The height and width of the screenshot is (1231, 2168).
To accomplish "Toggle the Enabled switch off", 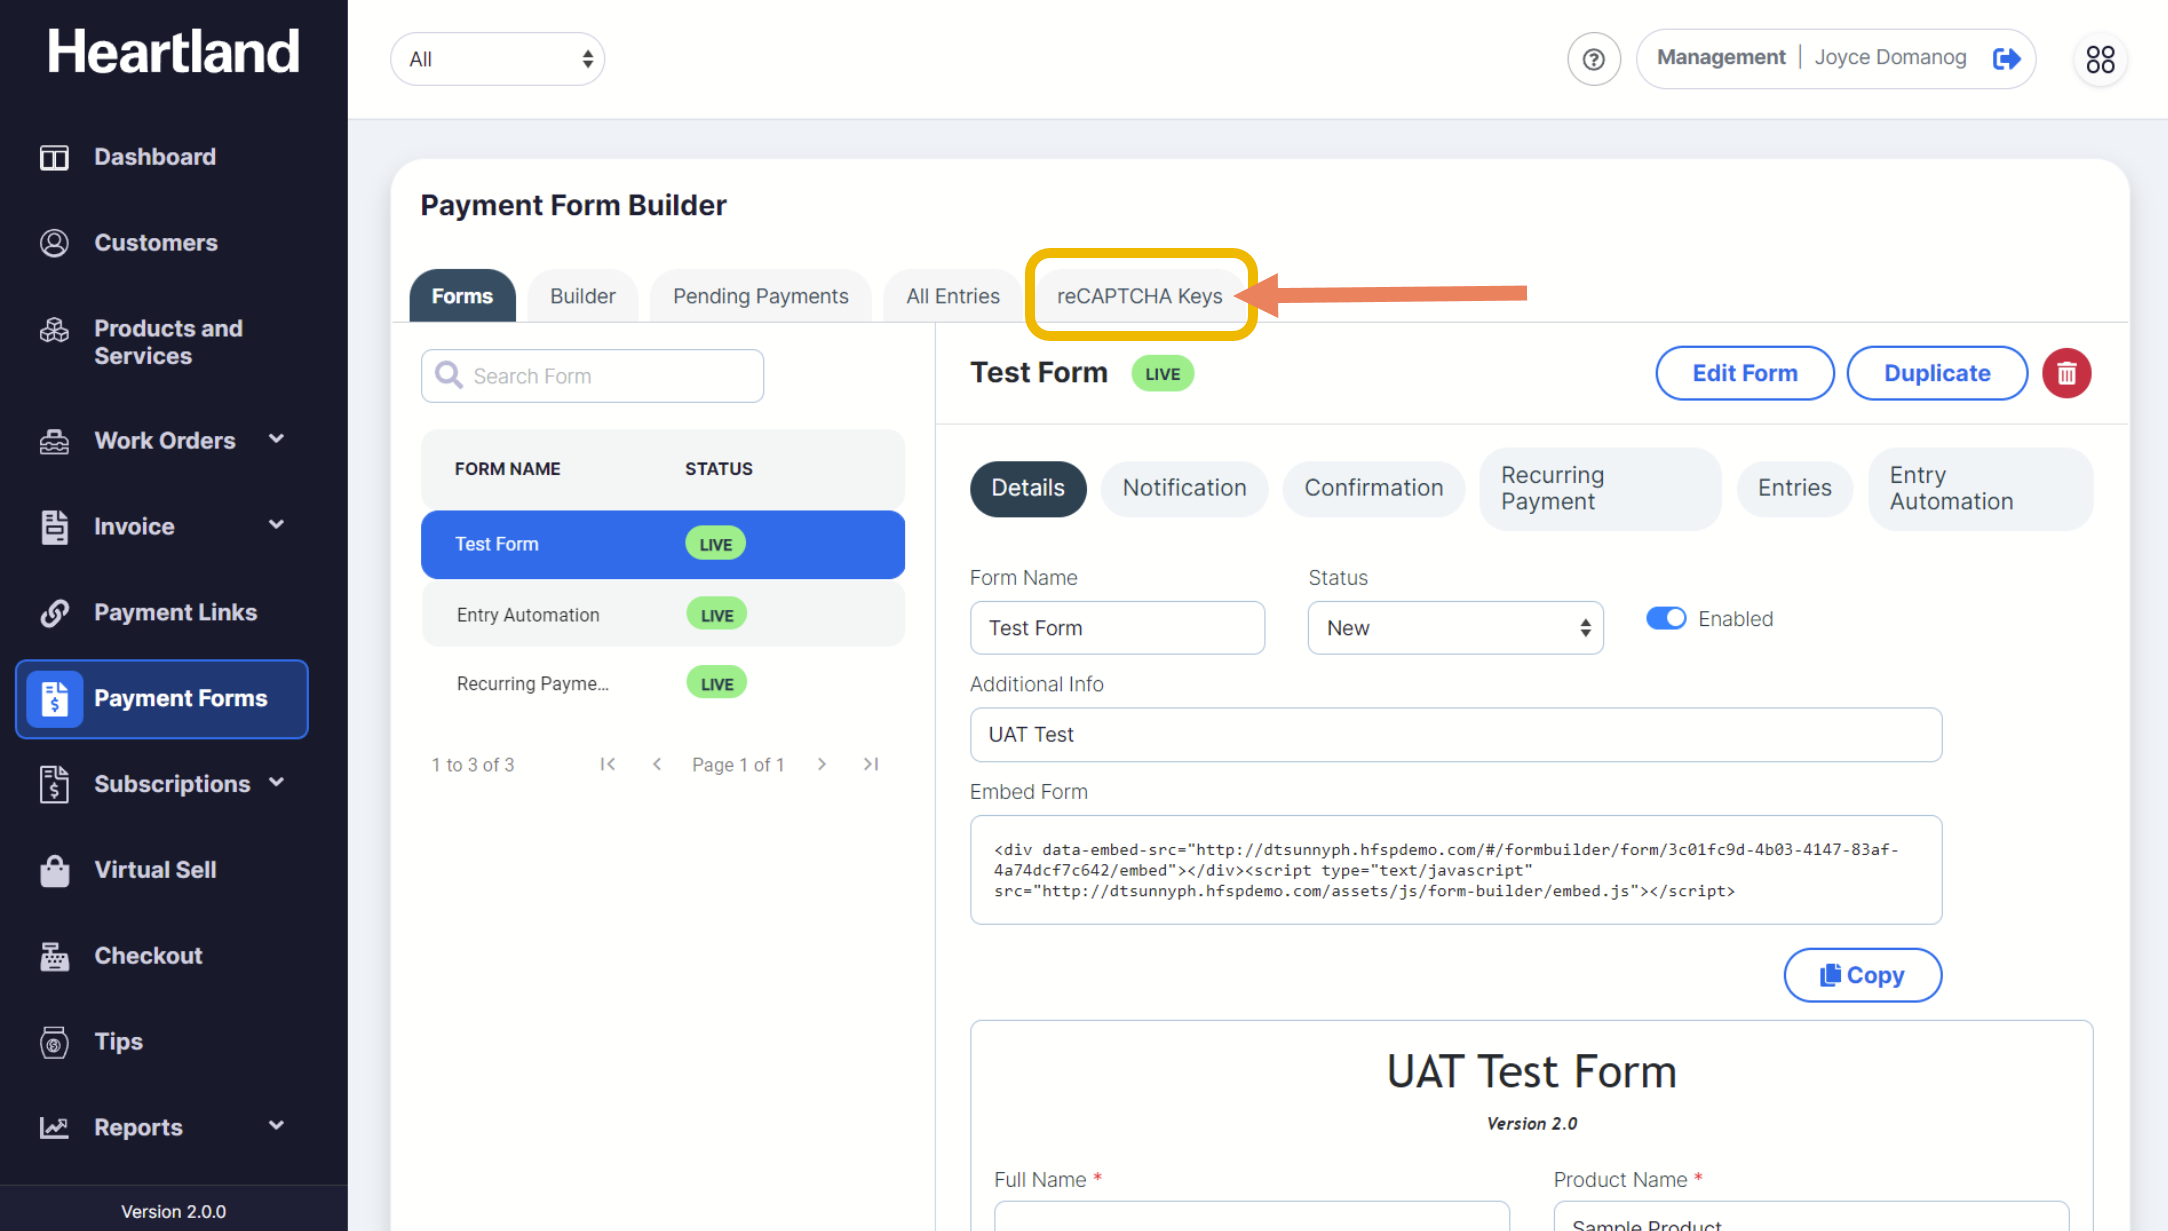I will (x=1666, y=619).
